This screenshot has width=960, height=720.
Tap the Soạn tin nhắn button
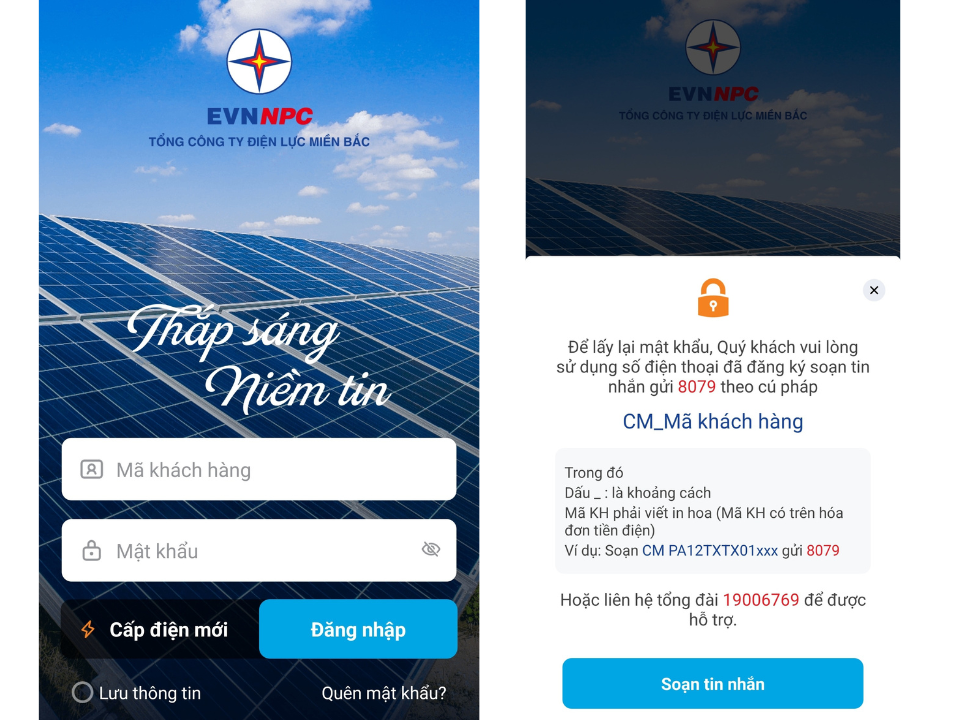click(713, 683)
